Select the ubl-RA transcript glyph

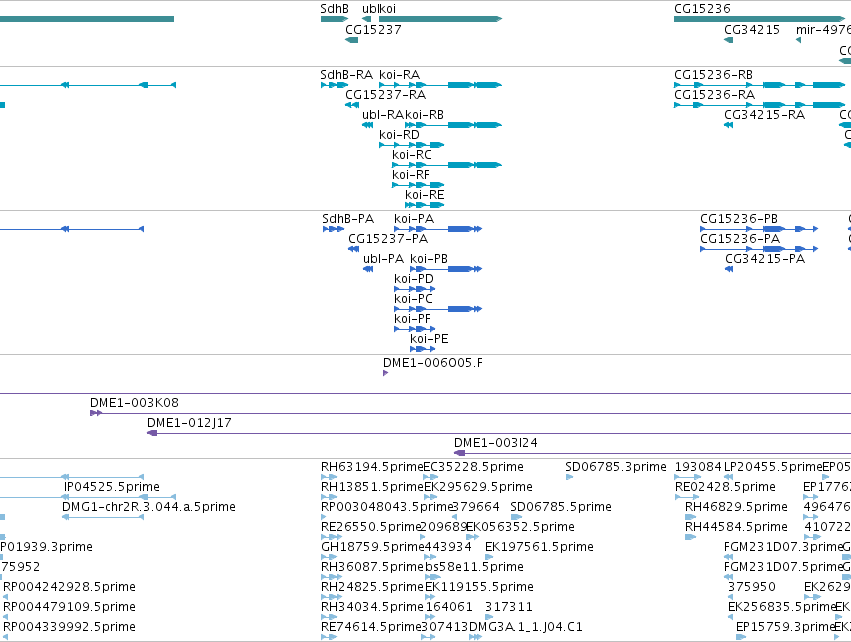(x=367, y=125)
